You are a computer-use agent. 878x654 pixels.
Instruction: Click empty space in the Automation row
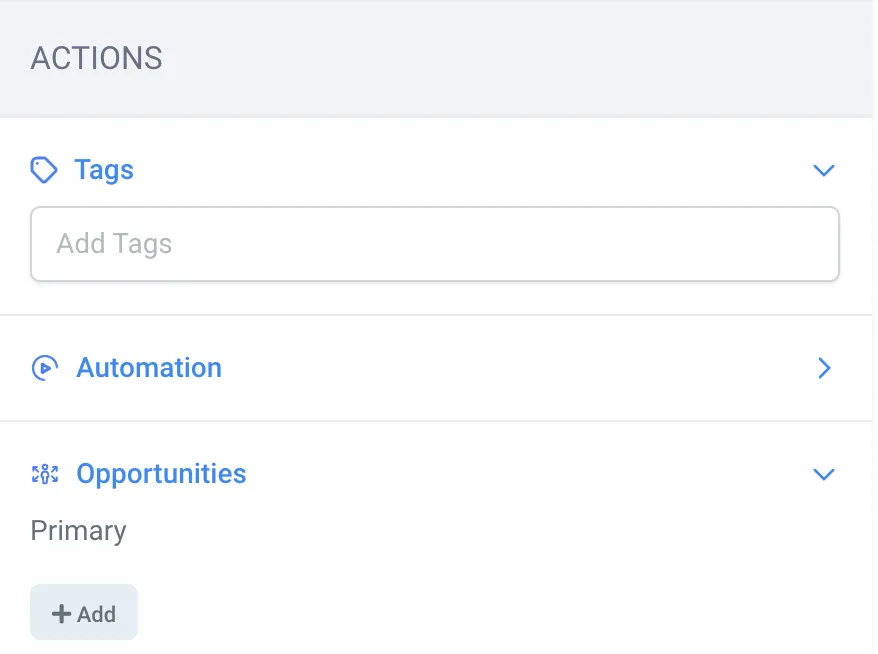(520, 368)
